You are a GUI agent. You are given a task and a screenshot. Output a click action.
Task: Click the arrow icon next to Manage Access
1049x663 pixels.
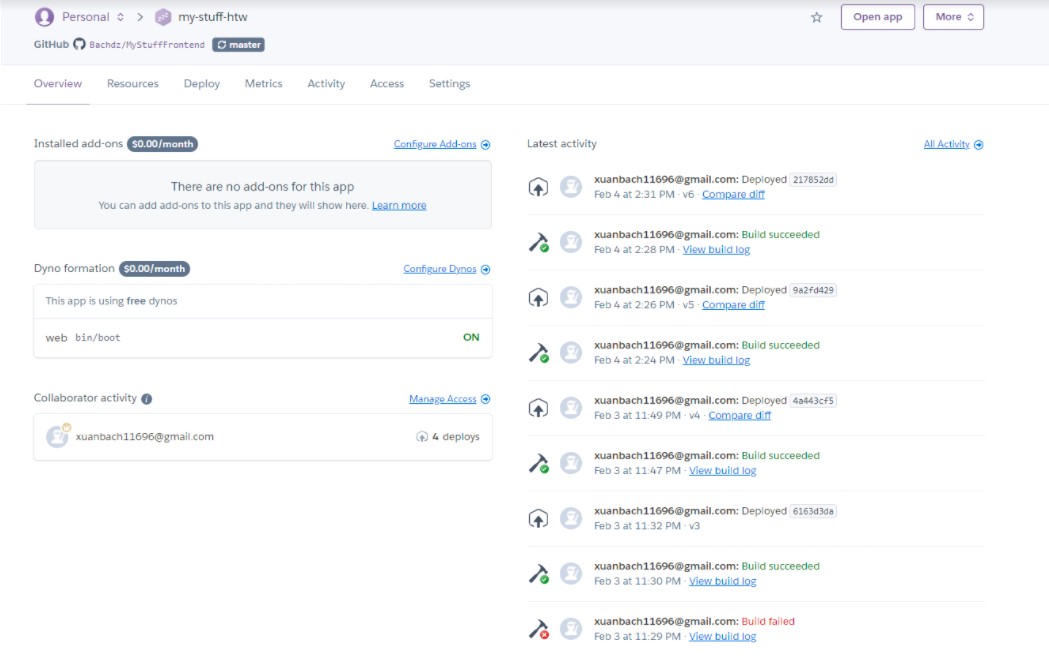[486, 399]
